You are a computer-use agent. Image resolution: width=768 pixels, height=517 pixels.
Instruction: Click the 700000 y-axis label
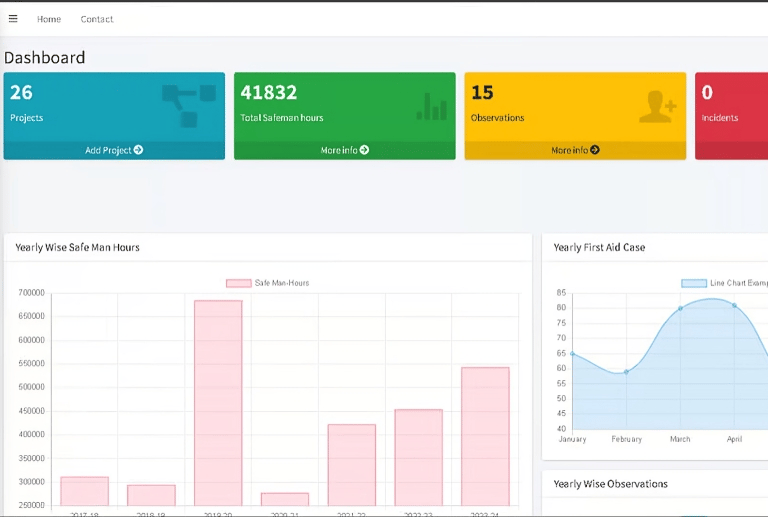(x=31, y=292)
